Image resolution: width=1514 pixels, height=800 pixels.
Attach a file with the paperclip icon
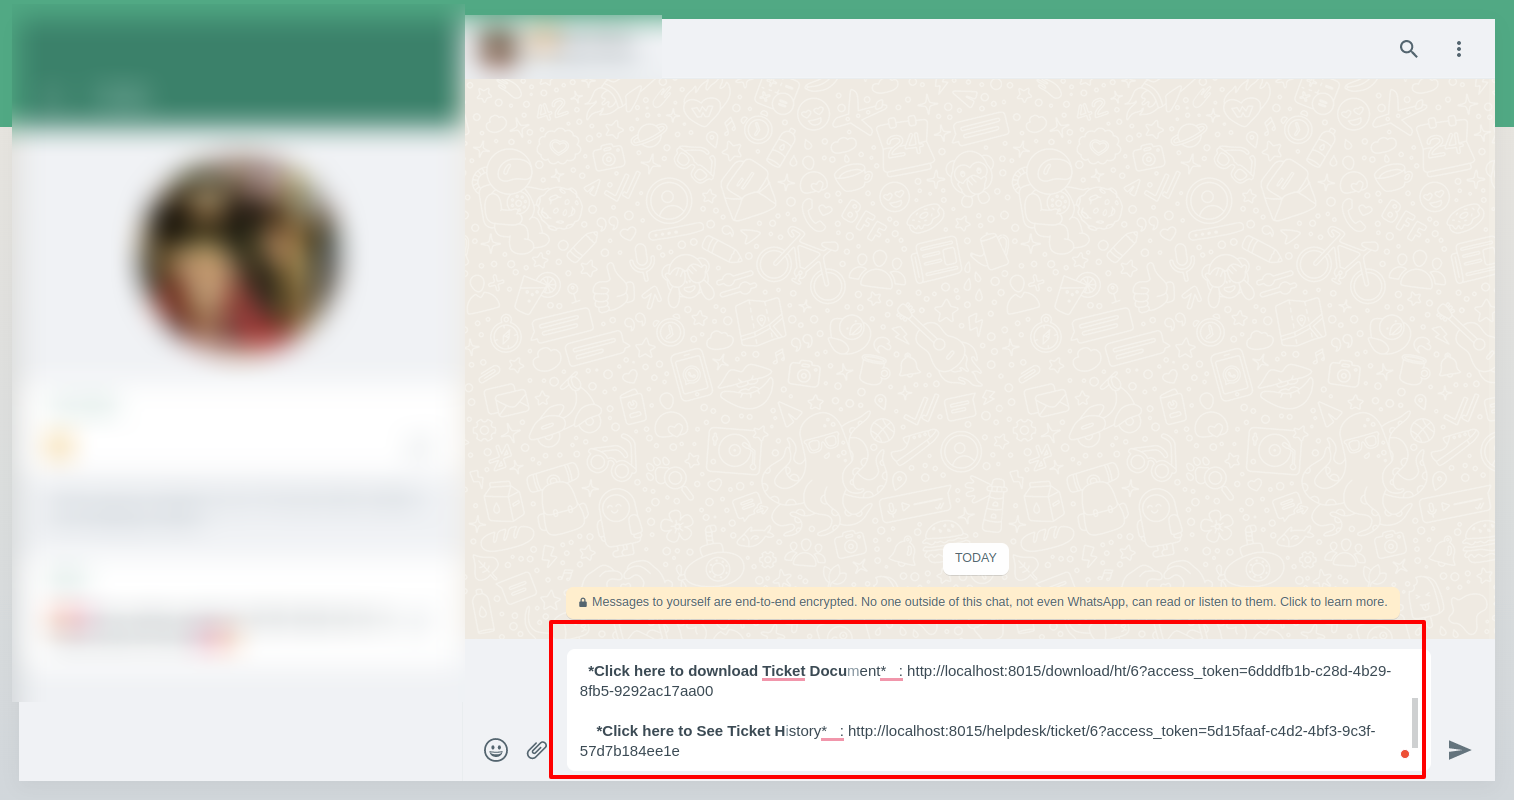(x=537, y=750)
